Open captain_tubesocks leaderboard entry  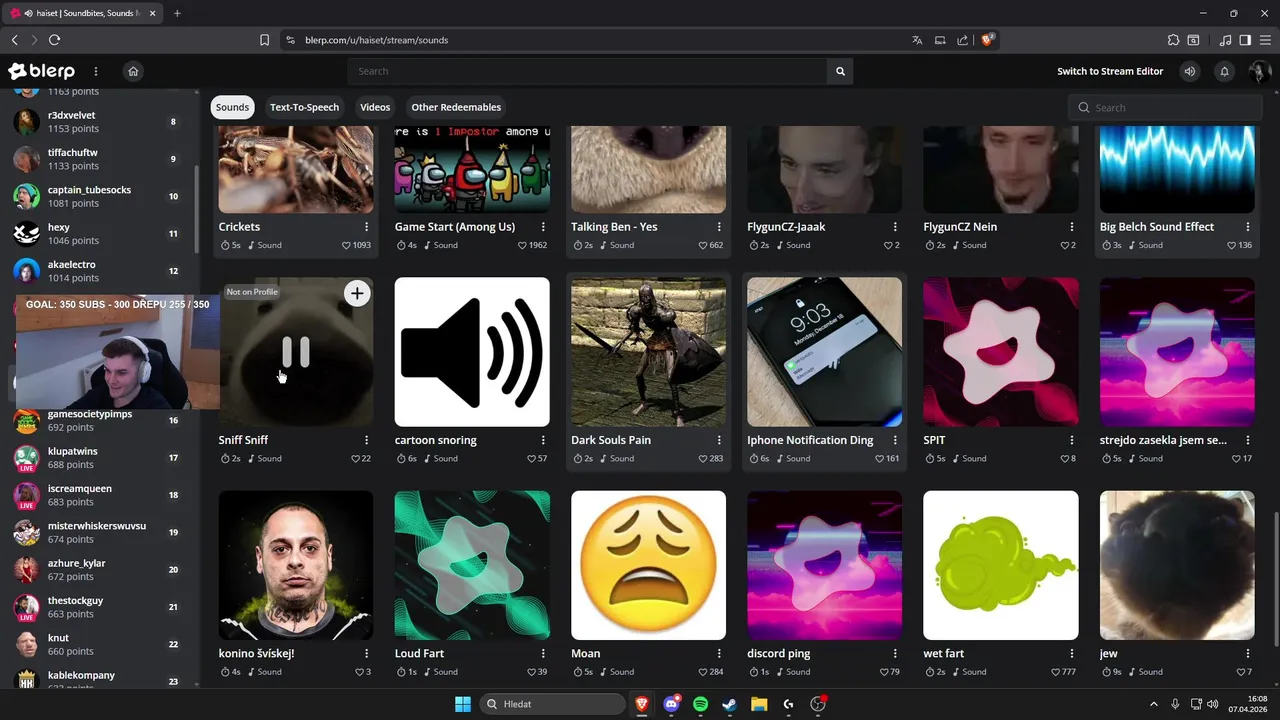coord(97,196)
